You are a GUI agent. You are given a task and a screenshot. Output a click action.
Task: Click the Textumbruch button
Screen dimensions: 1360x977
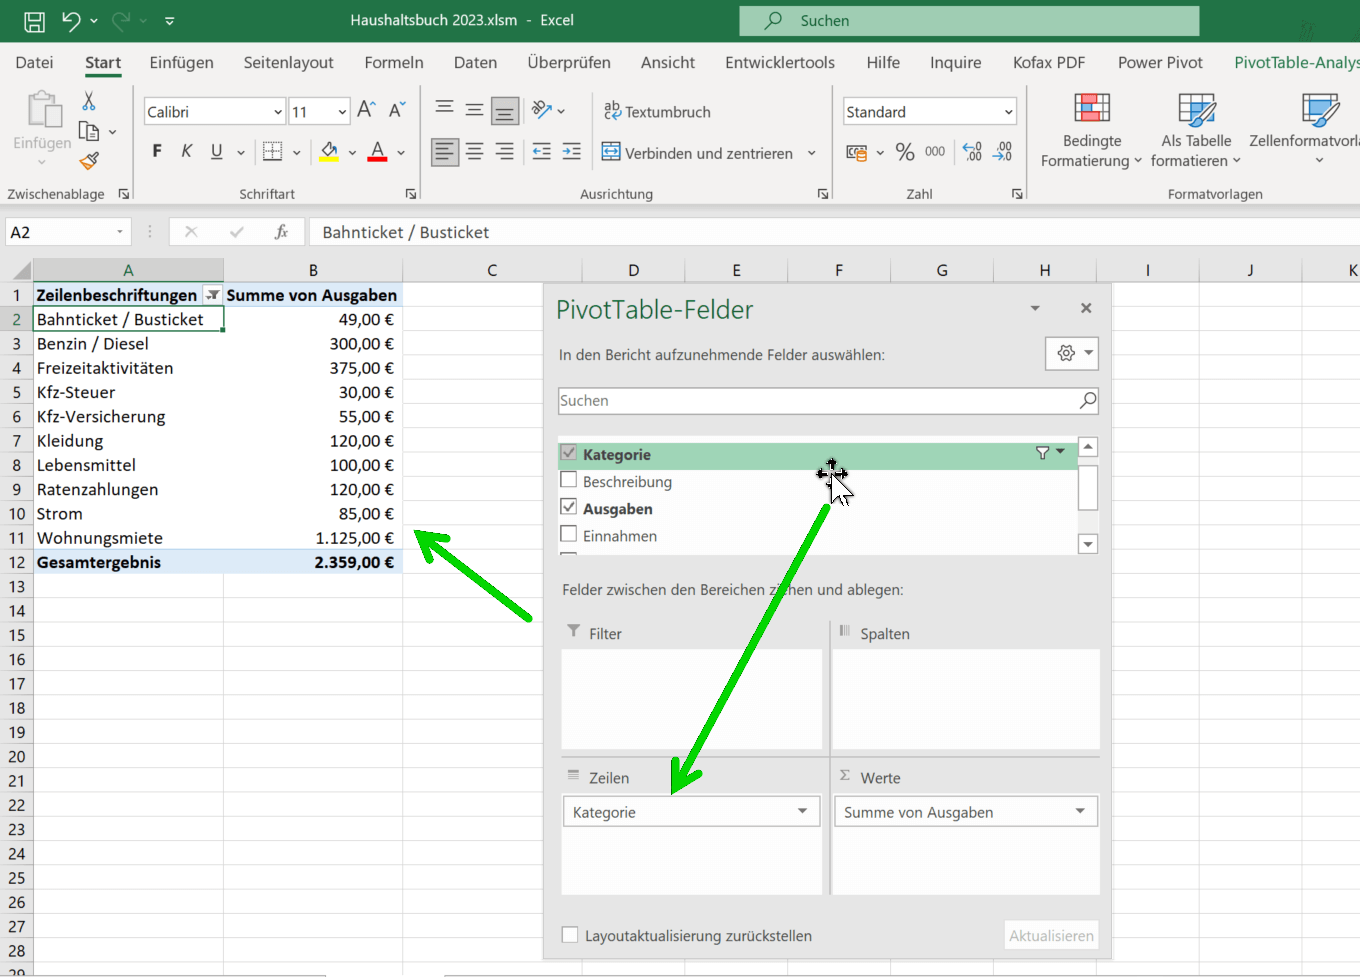click(x=657, y=111)
